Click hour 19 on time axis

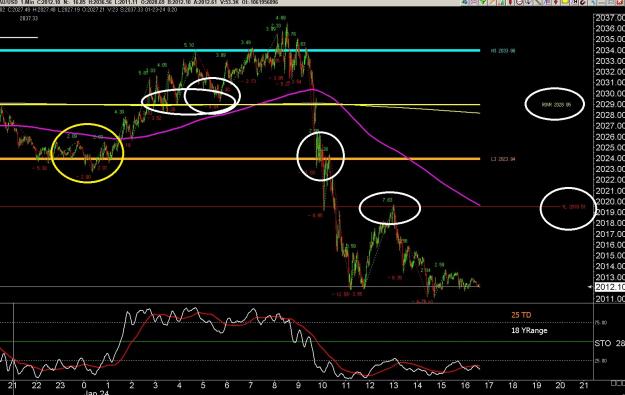click(x=537, y=385)
